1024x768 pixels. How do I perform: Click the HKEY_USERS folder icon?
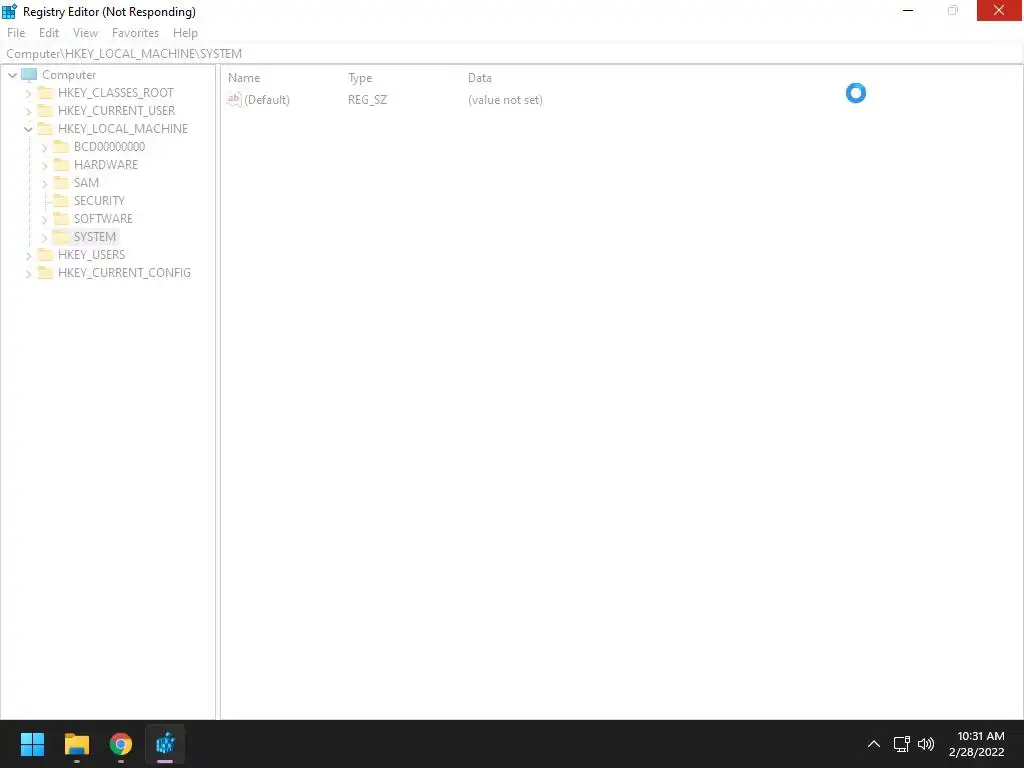pyautogui.click(x=45, y=254)
